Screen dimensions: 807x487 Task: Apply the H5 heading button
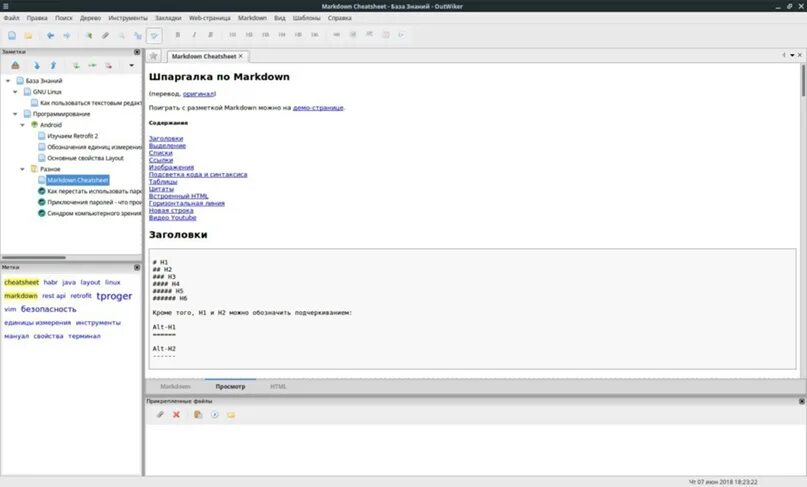pos(299,35)
